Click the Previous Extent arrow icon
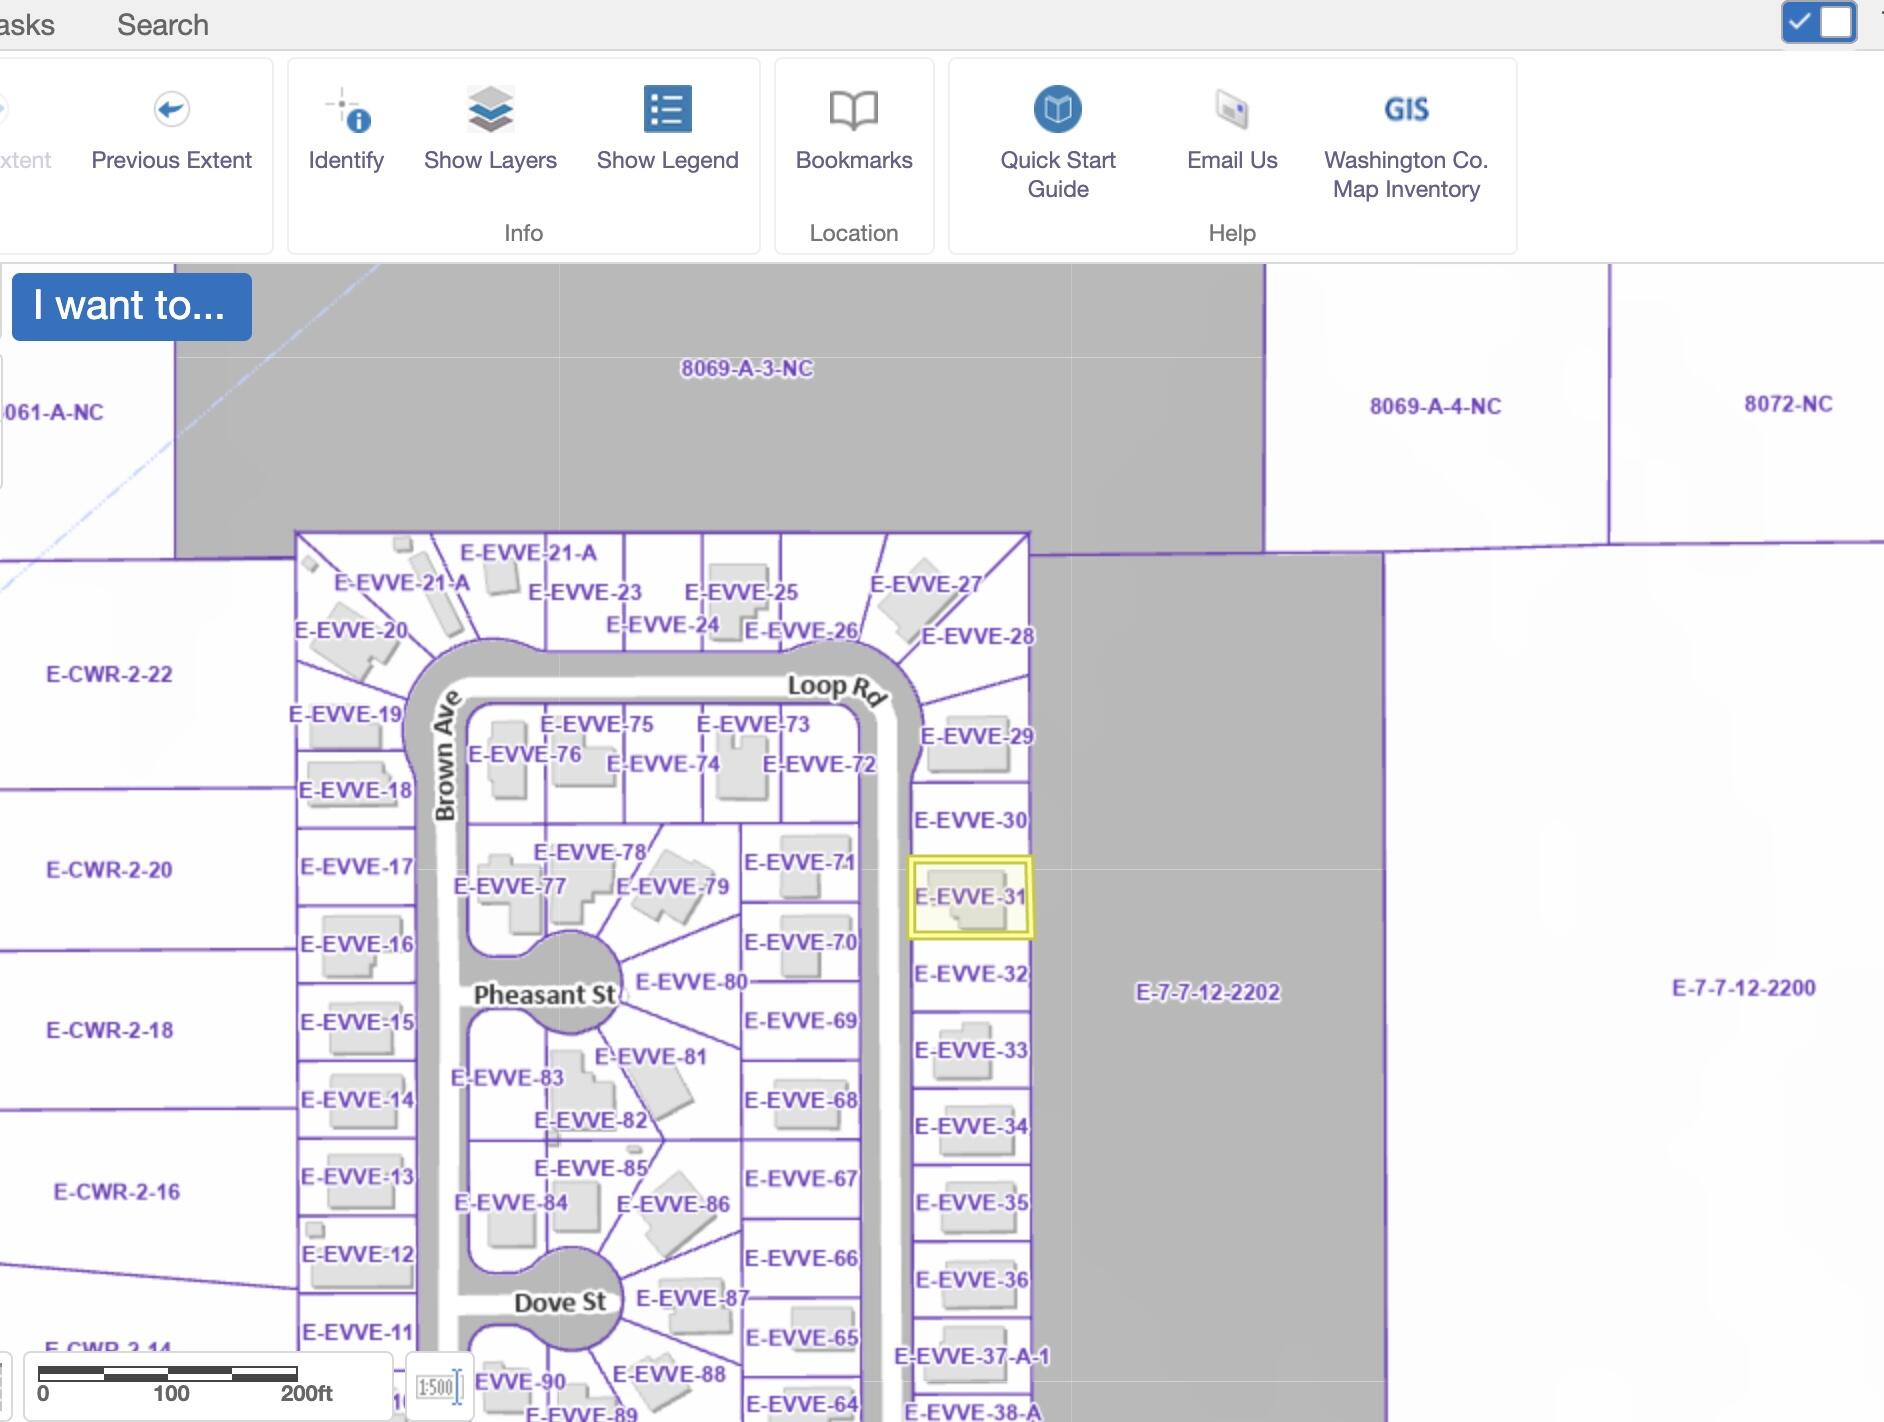The width and height of the screenshot is (1884, 1422). click(x=171, y=109)
